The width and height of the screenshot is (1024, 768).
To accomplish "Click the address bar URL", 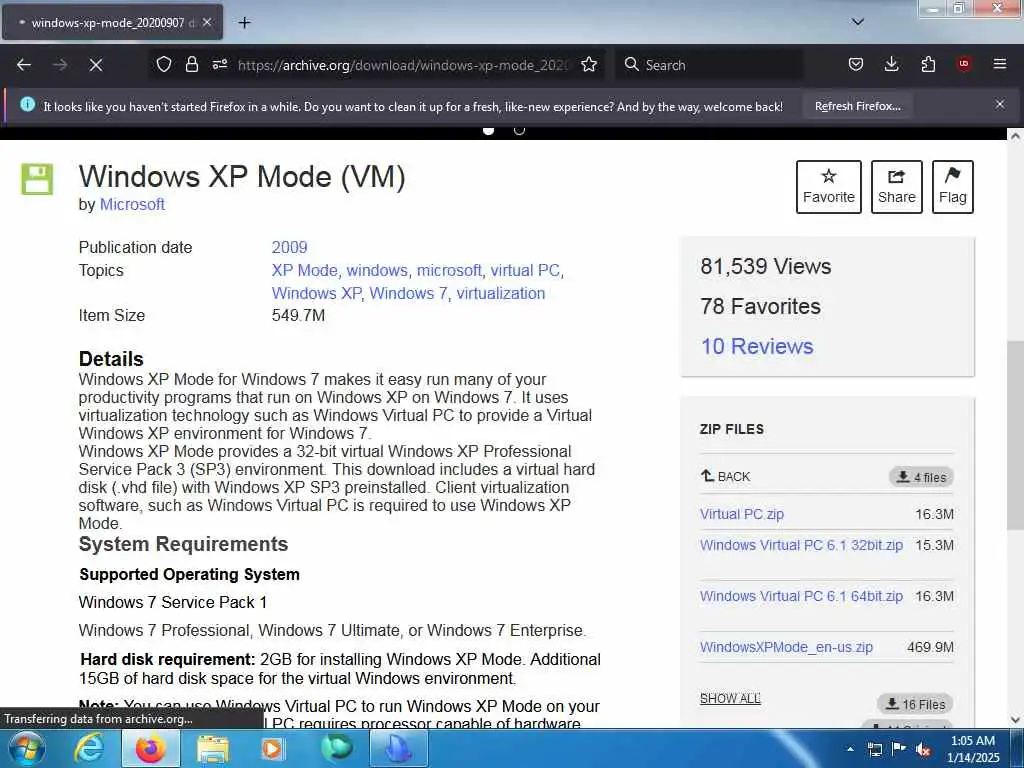I will (403, 65).
